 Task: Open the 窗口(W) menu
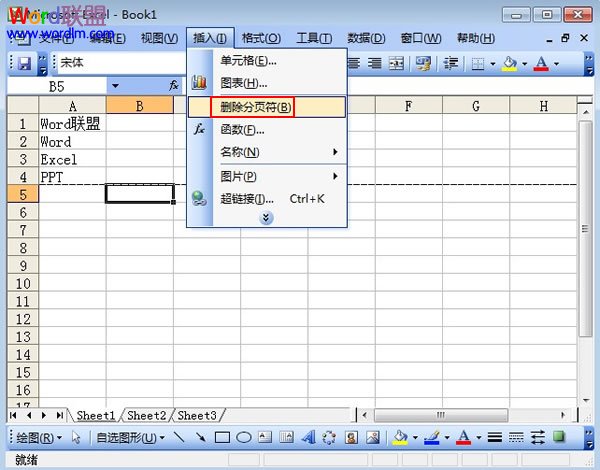(x=421, y=38)
